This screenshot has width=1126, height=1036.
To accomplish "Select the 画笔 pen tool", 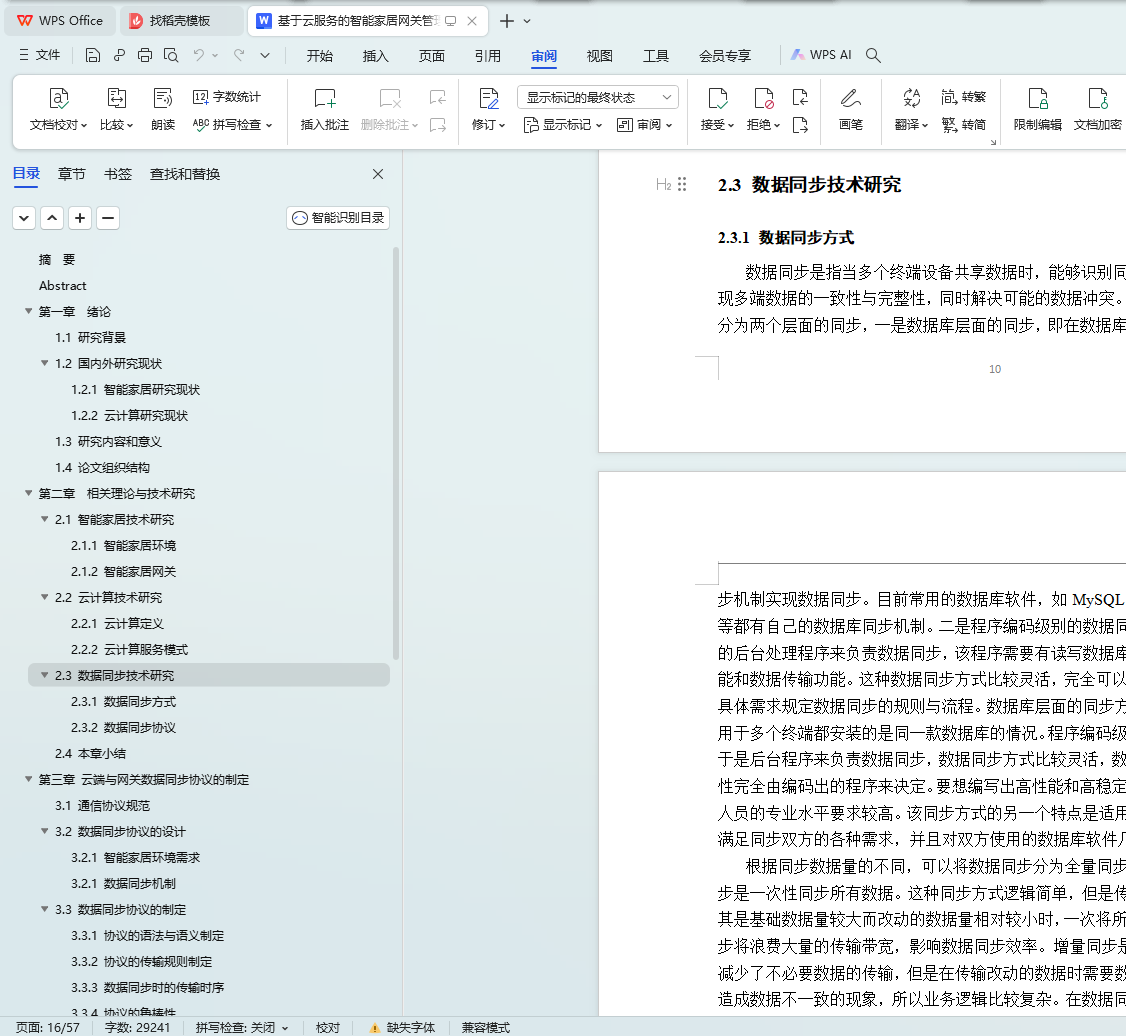I will pyautogui.click(x=850, y=98).
